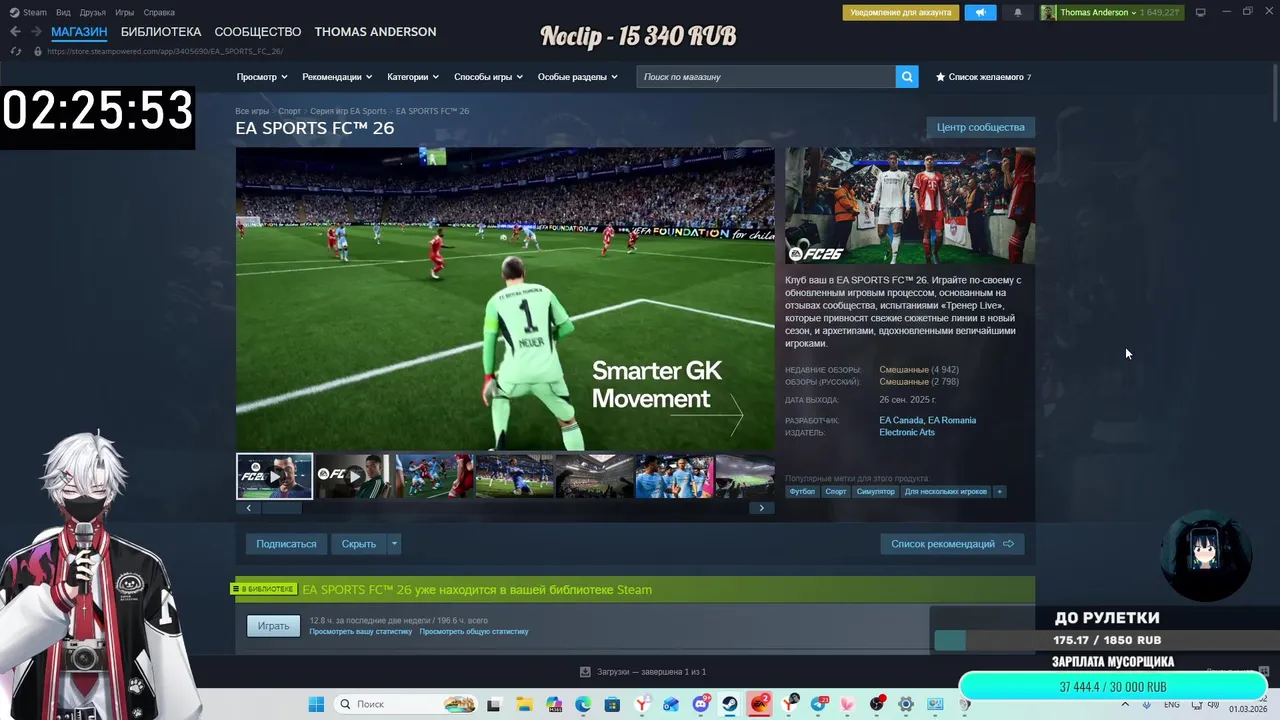This screenshot has width=1280, height=720.
Task: Add a tag with the plus button
Action: coord(999,492)
